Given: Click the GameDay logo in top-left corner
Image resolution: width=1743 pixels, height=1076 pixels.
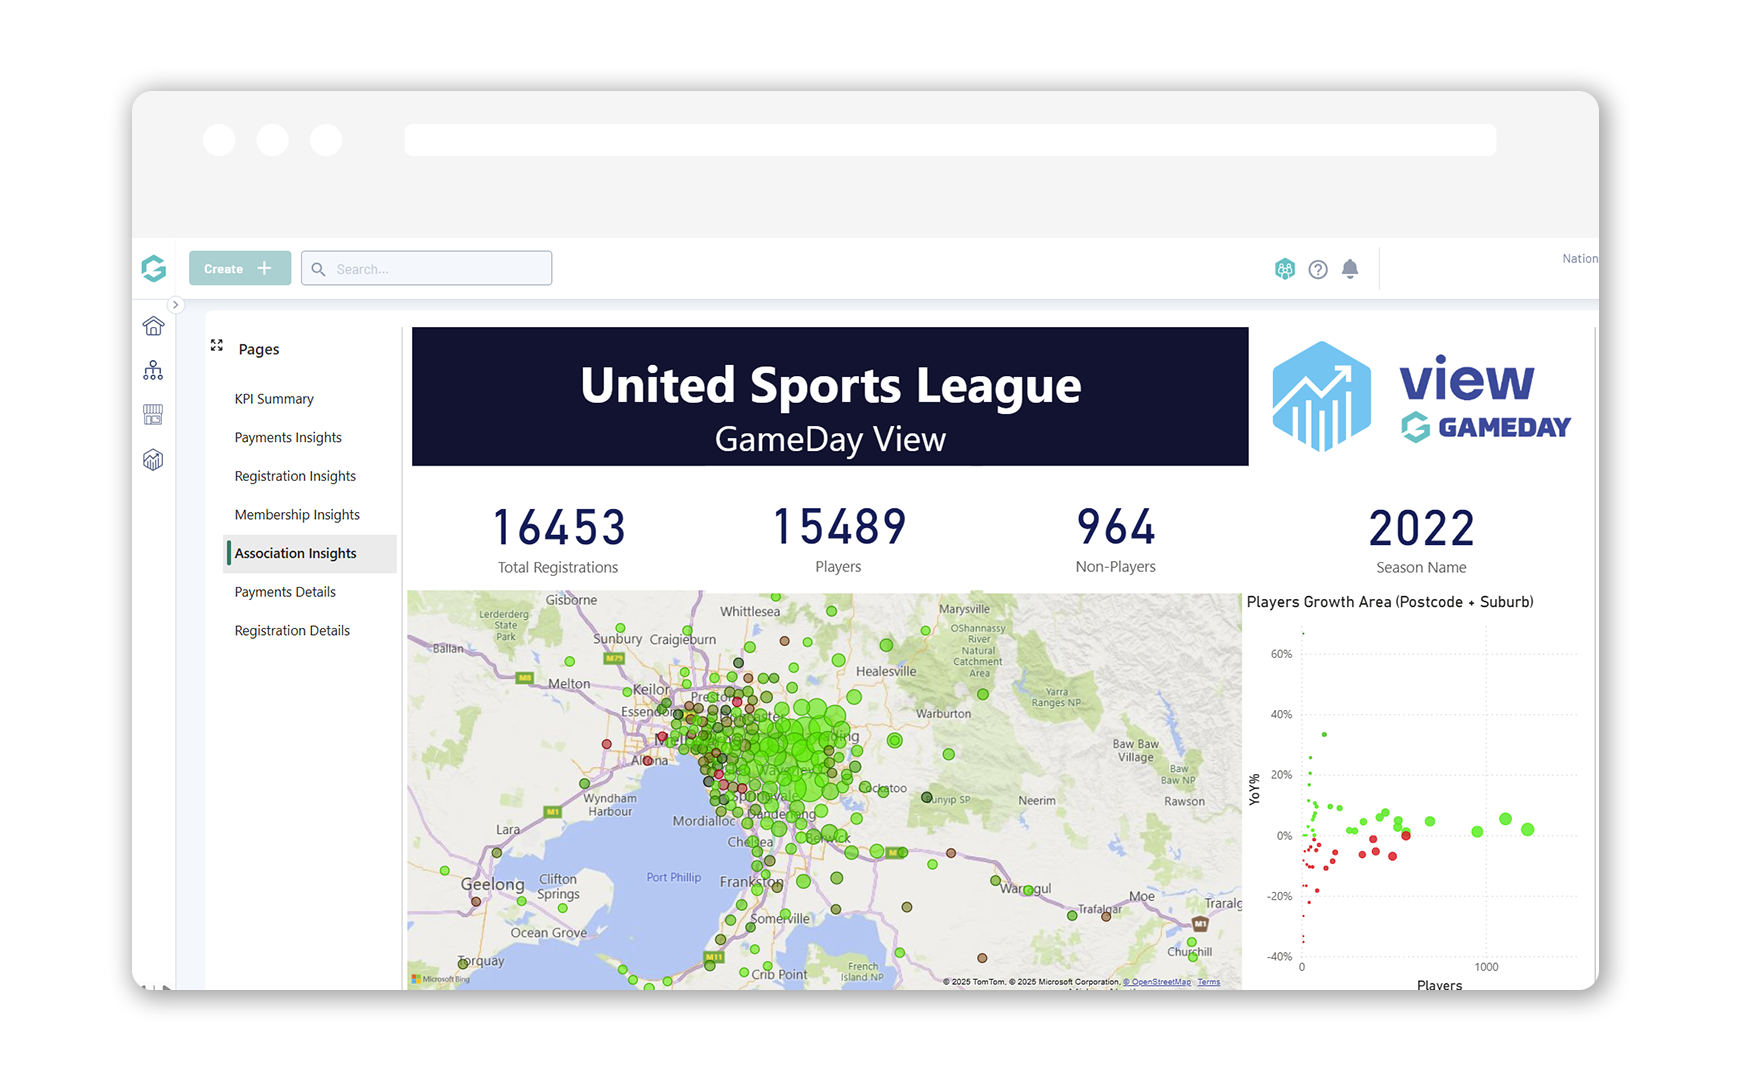Looking at the screenshot, I should click(x=153, y=268).
